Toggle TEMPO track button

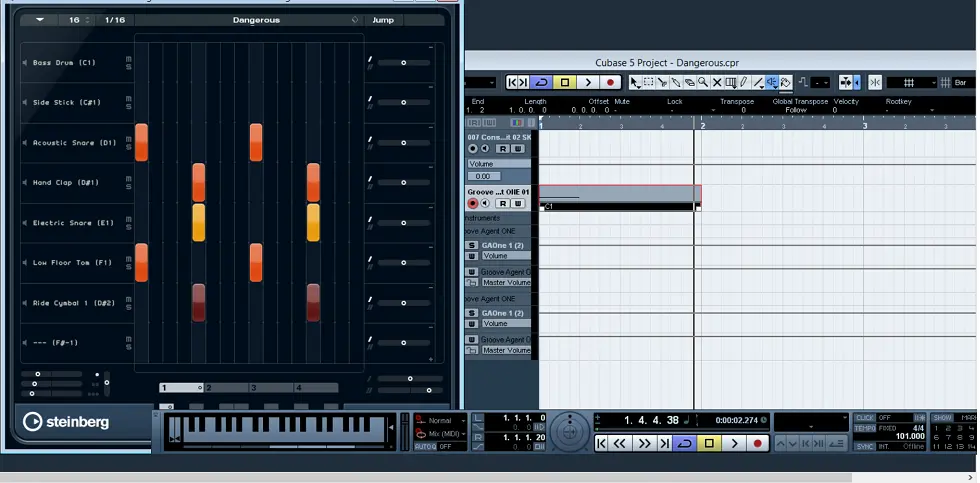[x=865, y=428]
